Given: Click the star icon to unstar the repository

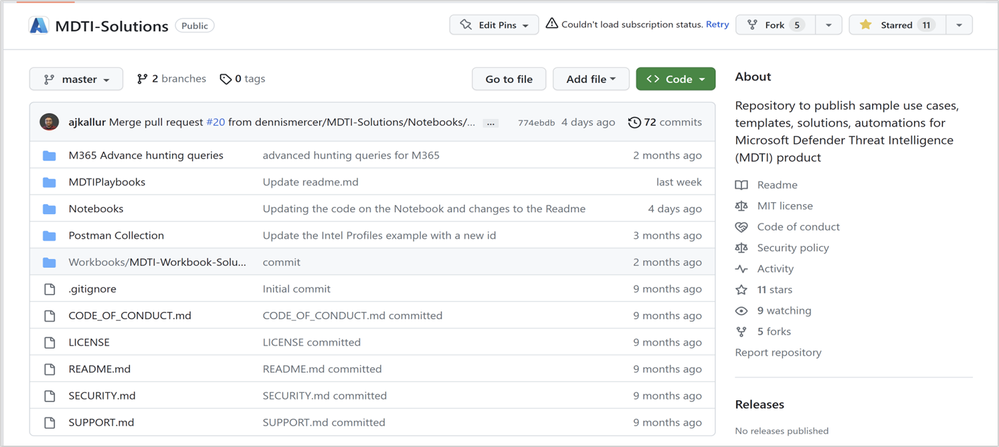Looking at the screenshot, I should tap(866, 25).
